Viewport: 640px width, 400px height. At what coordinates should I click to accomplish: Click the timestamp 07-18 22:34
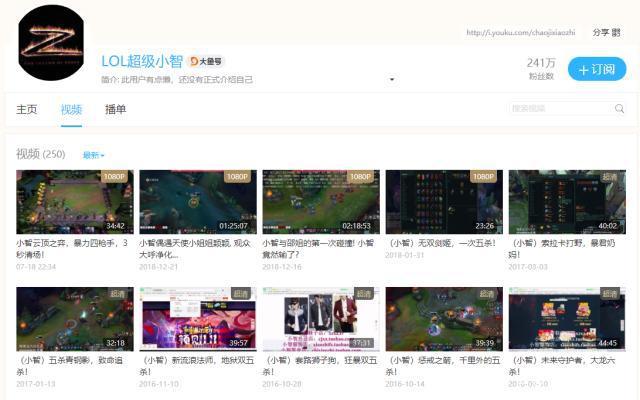[36, 267]
